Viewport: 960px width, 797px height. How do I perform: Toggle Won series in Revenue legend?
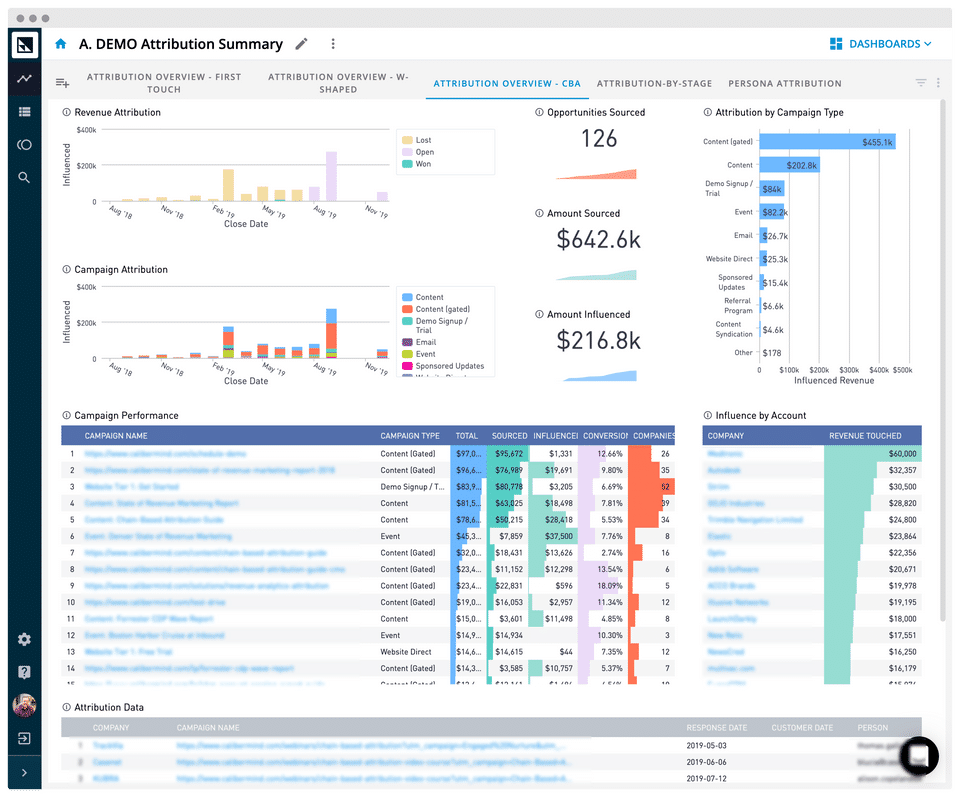[417, 163]
